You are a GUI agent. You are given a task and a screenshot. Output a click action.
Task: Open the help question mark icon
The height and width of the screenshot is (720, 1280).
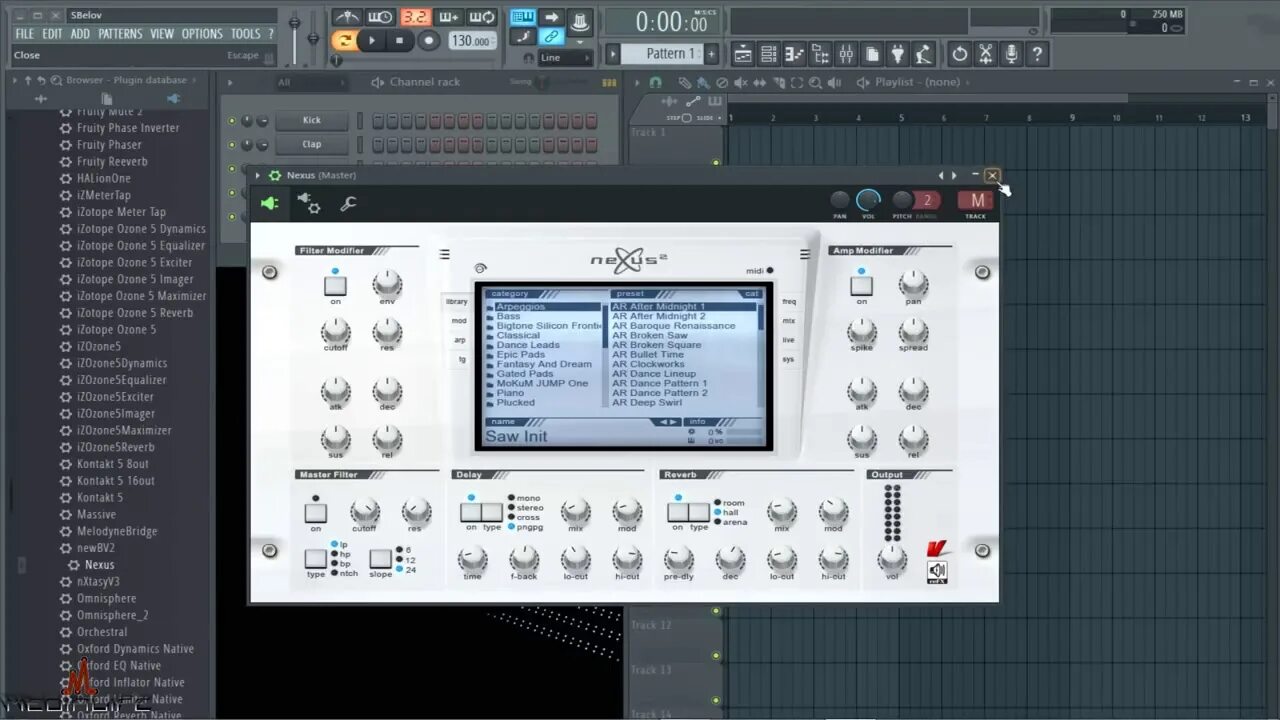1038,54
